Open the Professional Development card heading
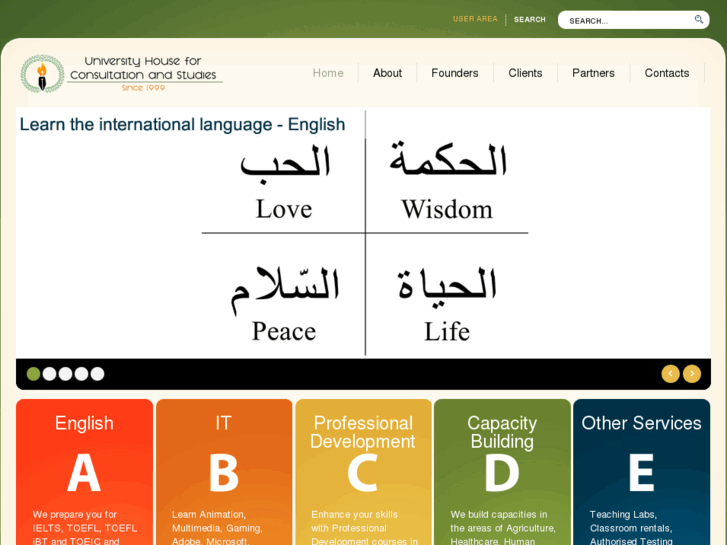The width and height of the screenshot is (727, 545). pos(363,432)
